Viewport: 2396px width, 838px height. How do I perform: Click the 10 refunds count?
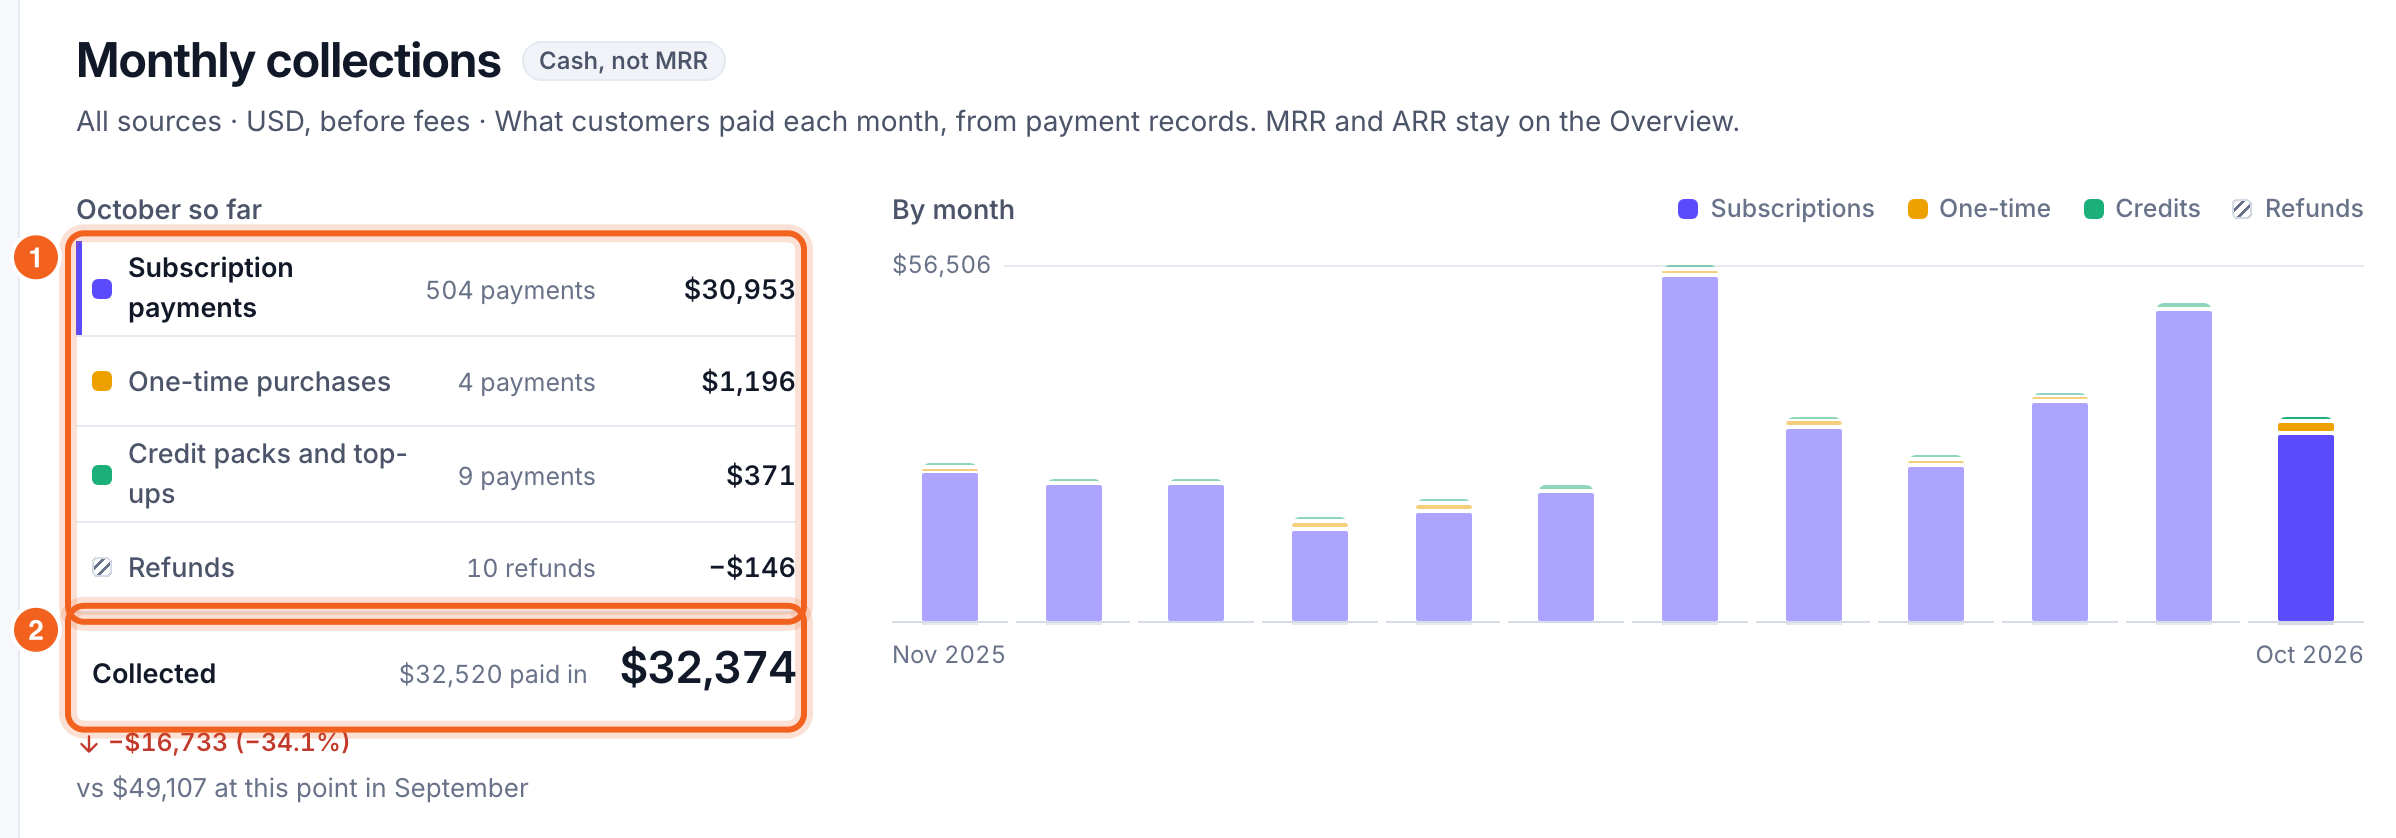click(531, 568)
